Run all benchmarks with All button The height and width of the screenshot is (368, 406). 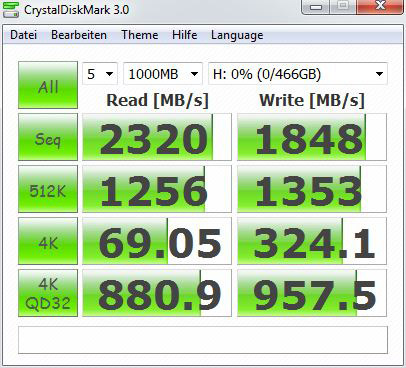click(48, 85)
